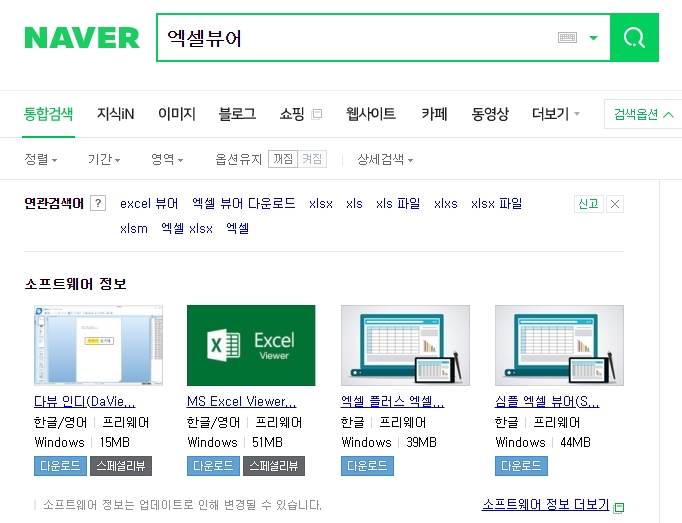
Task: Click related search 'xlsx'
Action: point(321,204)
